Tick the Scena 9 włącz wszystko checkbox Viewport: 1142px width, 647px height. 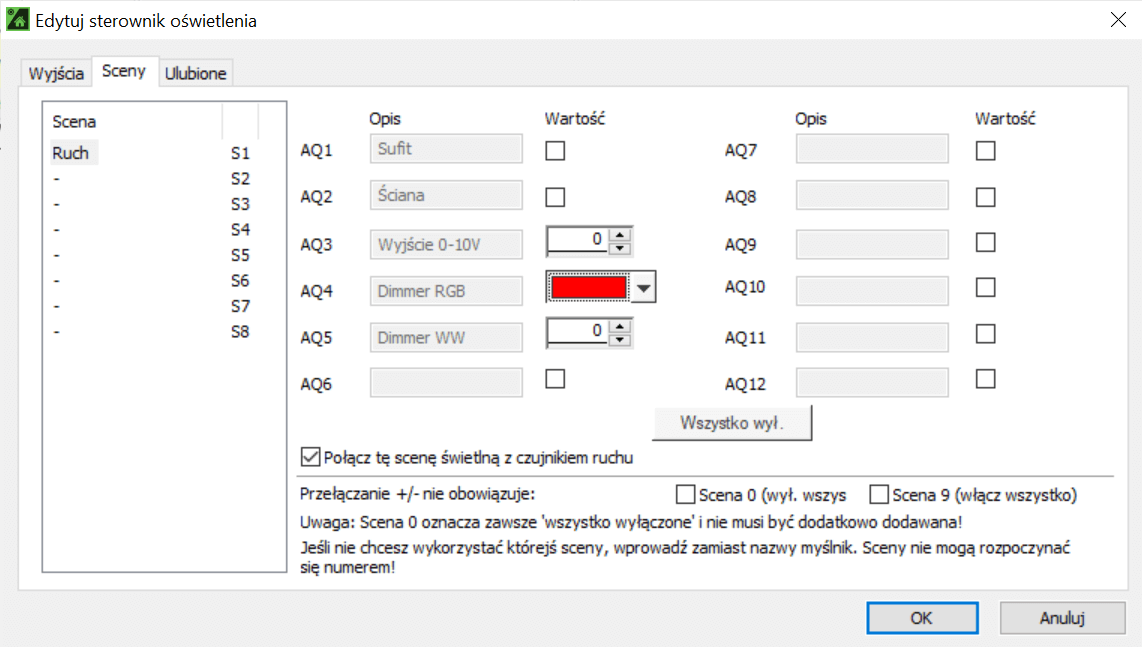click(x=879, y=494)
